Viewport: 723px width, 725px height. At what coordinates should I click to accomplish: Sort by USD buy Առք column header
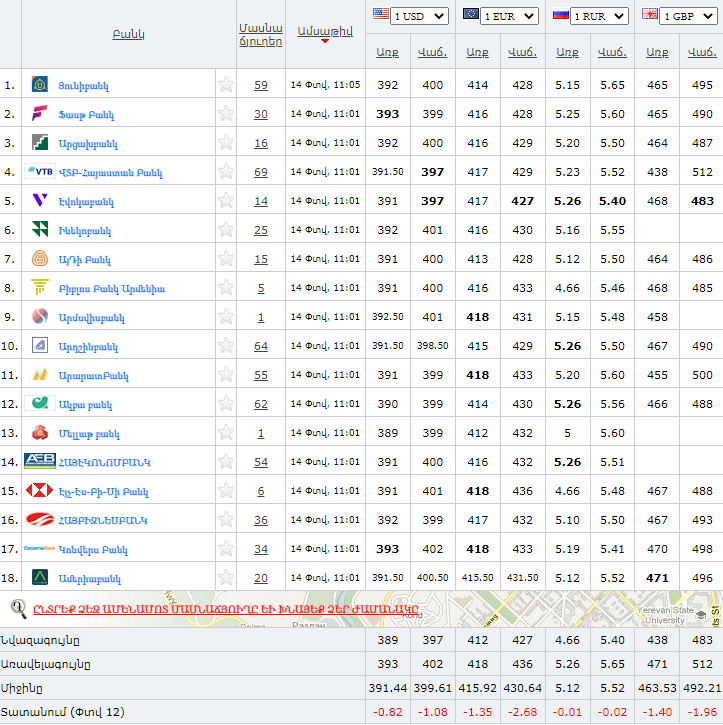pyautogui.click(x=387, y=52)
